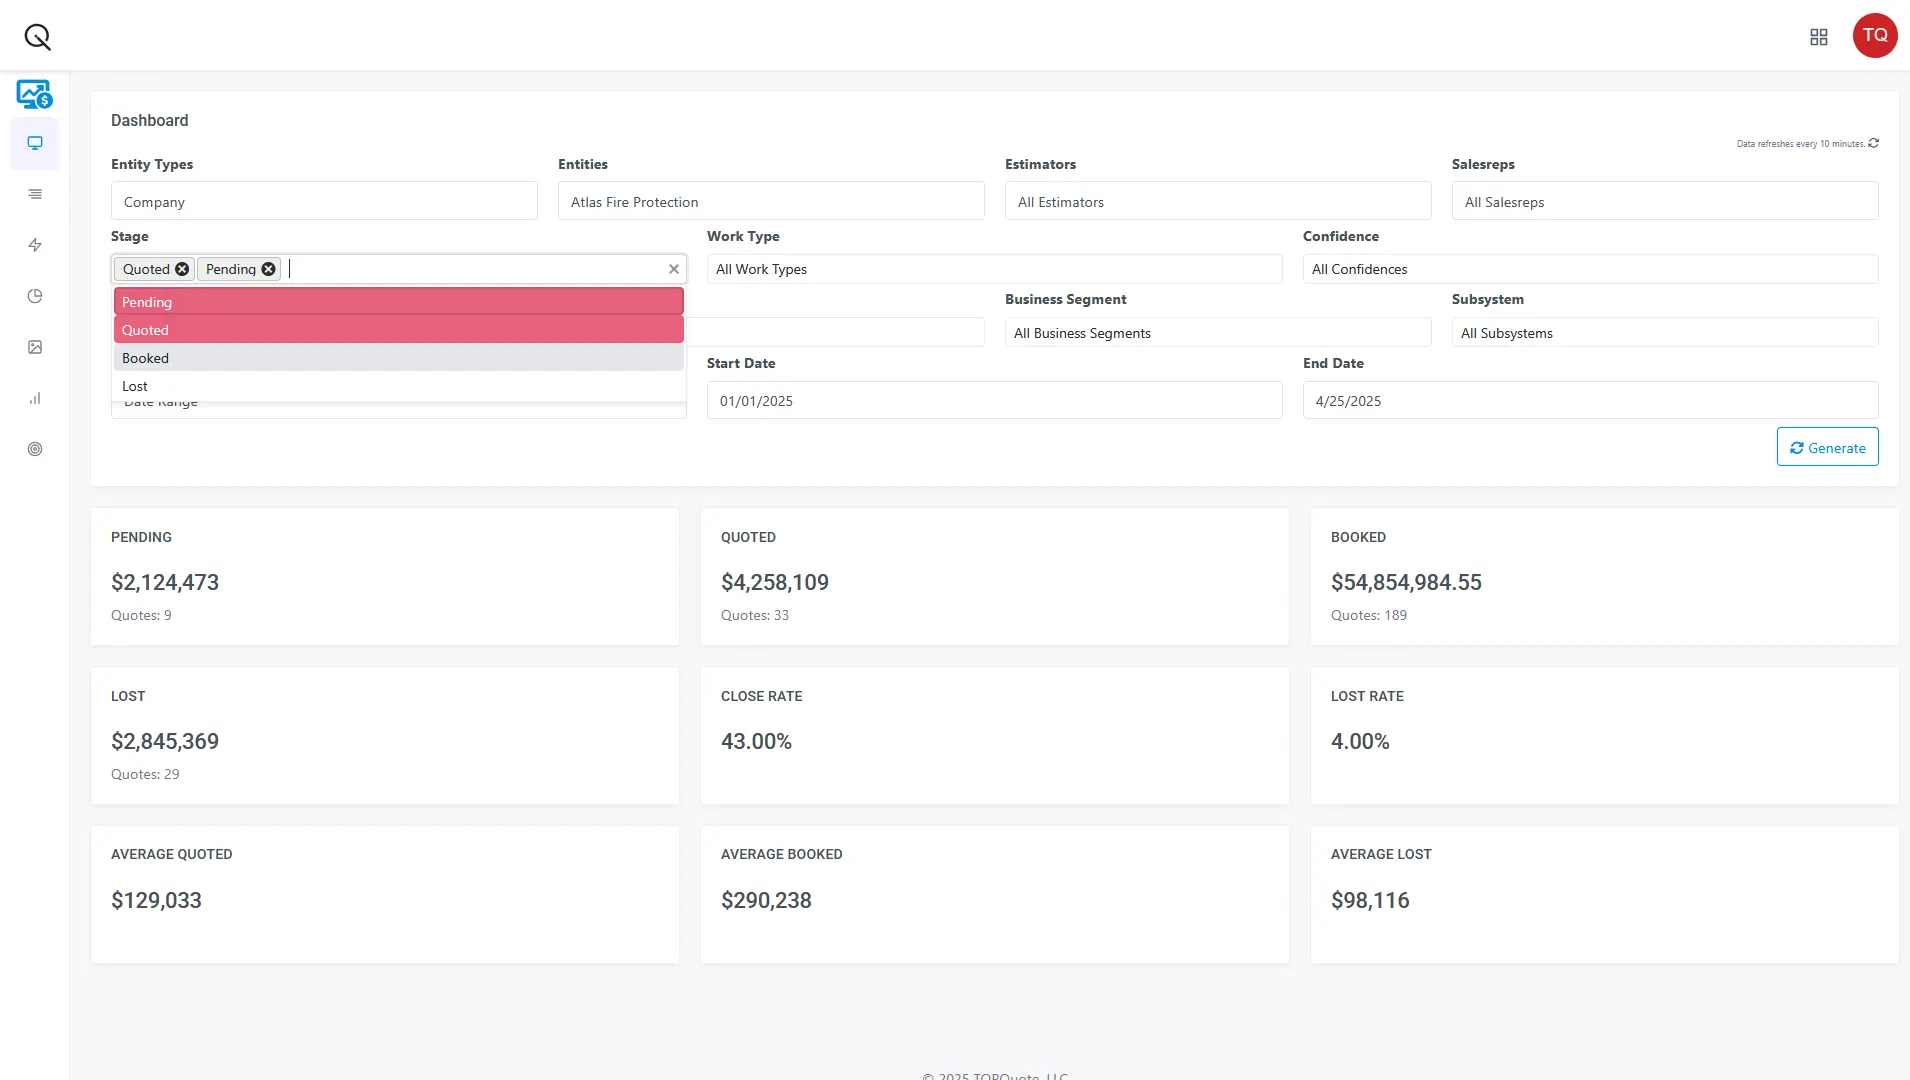The height and width of the screenshot is (1080, 1910).
Task: Click the lightning bolt sidebar icon
Action: click(35, 245)
